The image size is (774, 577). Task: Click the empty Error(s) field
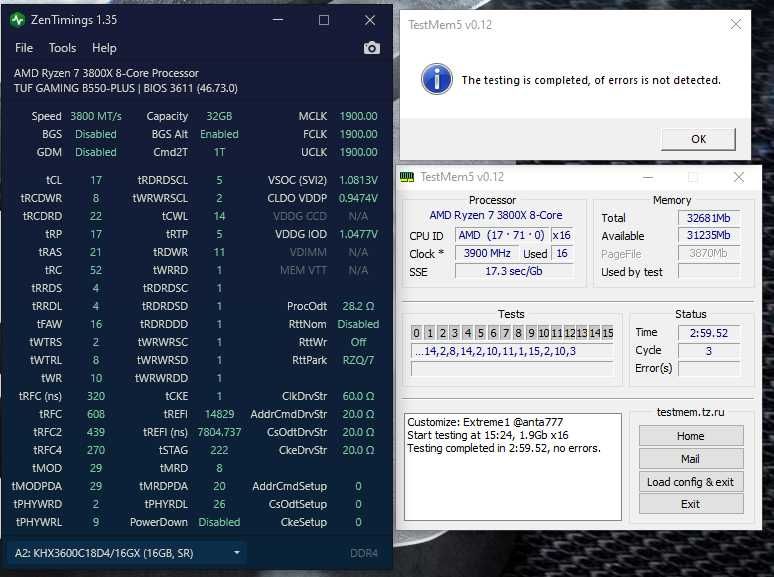[709, 369]
